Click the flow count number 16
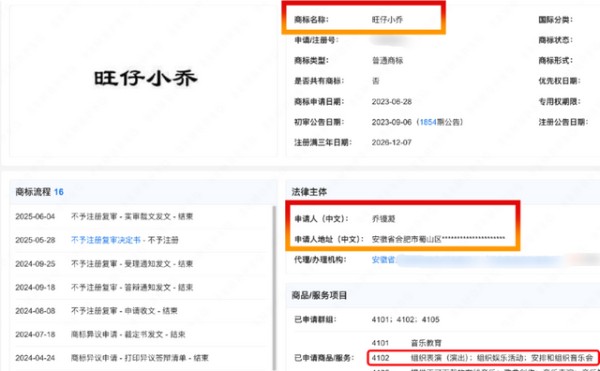600x371 pixels. [x=59, y=192]
